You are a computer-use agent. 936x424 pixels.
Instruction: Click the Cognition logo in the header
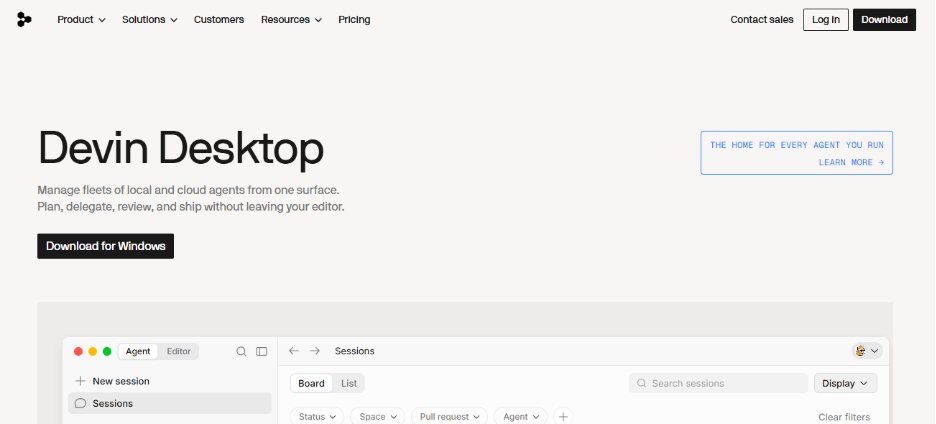(24, 20)
